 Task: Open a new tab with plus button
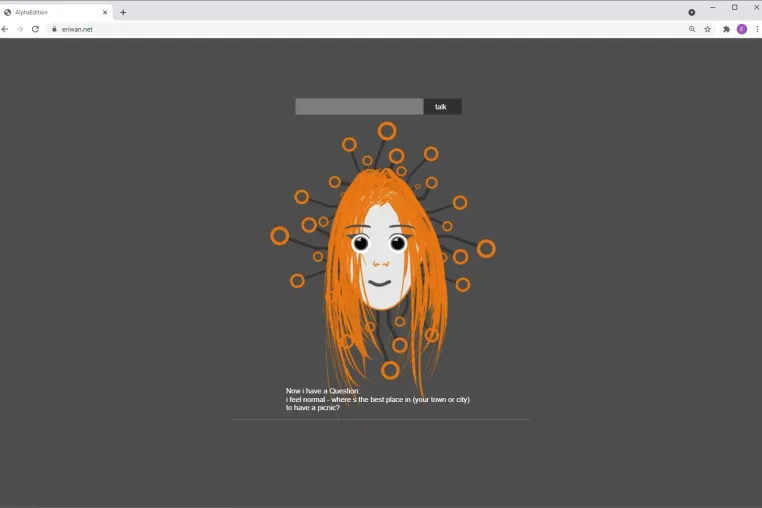click(123, 12)
